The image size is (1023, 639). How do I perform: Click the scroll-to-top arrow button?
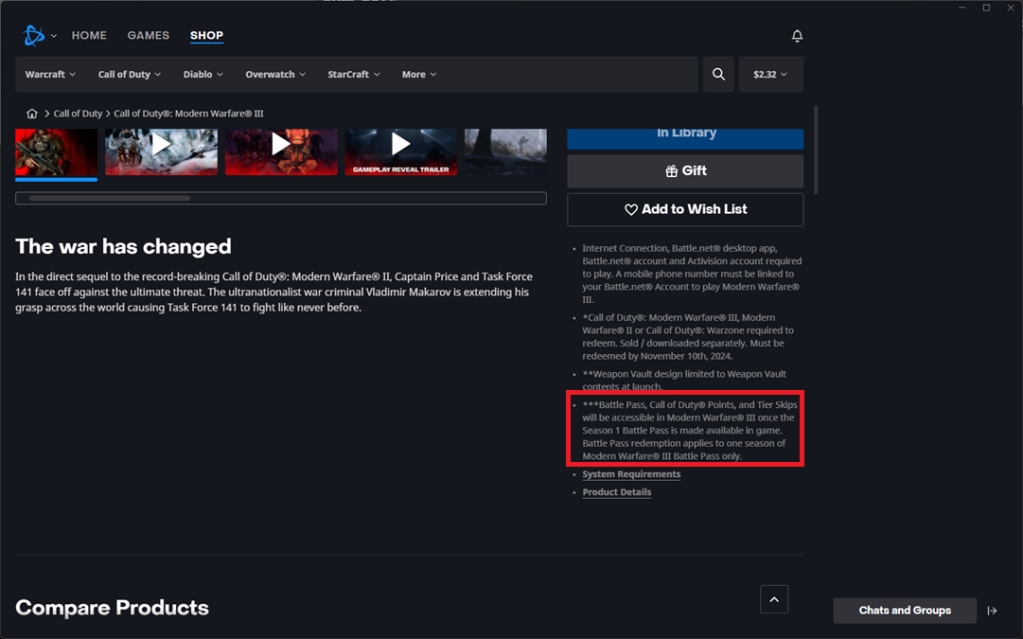(773, 599)
